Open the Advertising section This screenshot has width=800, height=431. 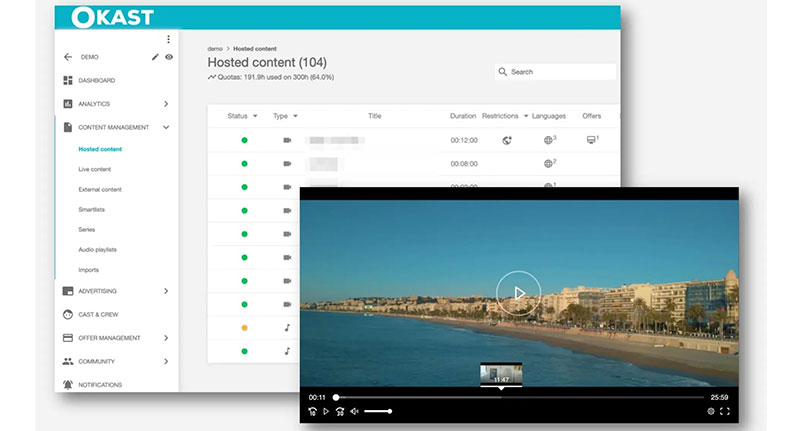(x=97, y=291)
